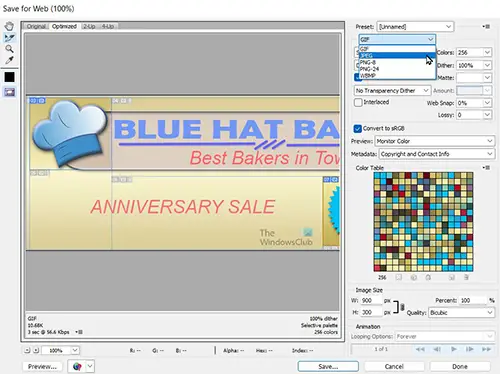
Task: Click the Preview... button
Action: [42, 366]
